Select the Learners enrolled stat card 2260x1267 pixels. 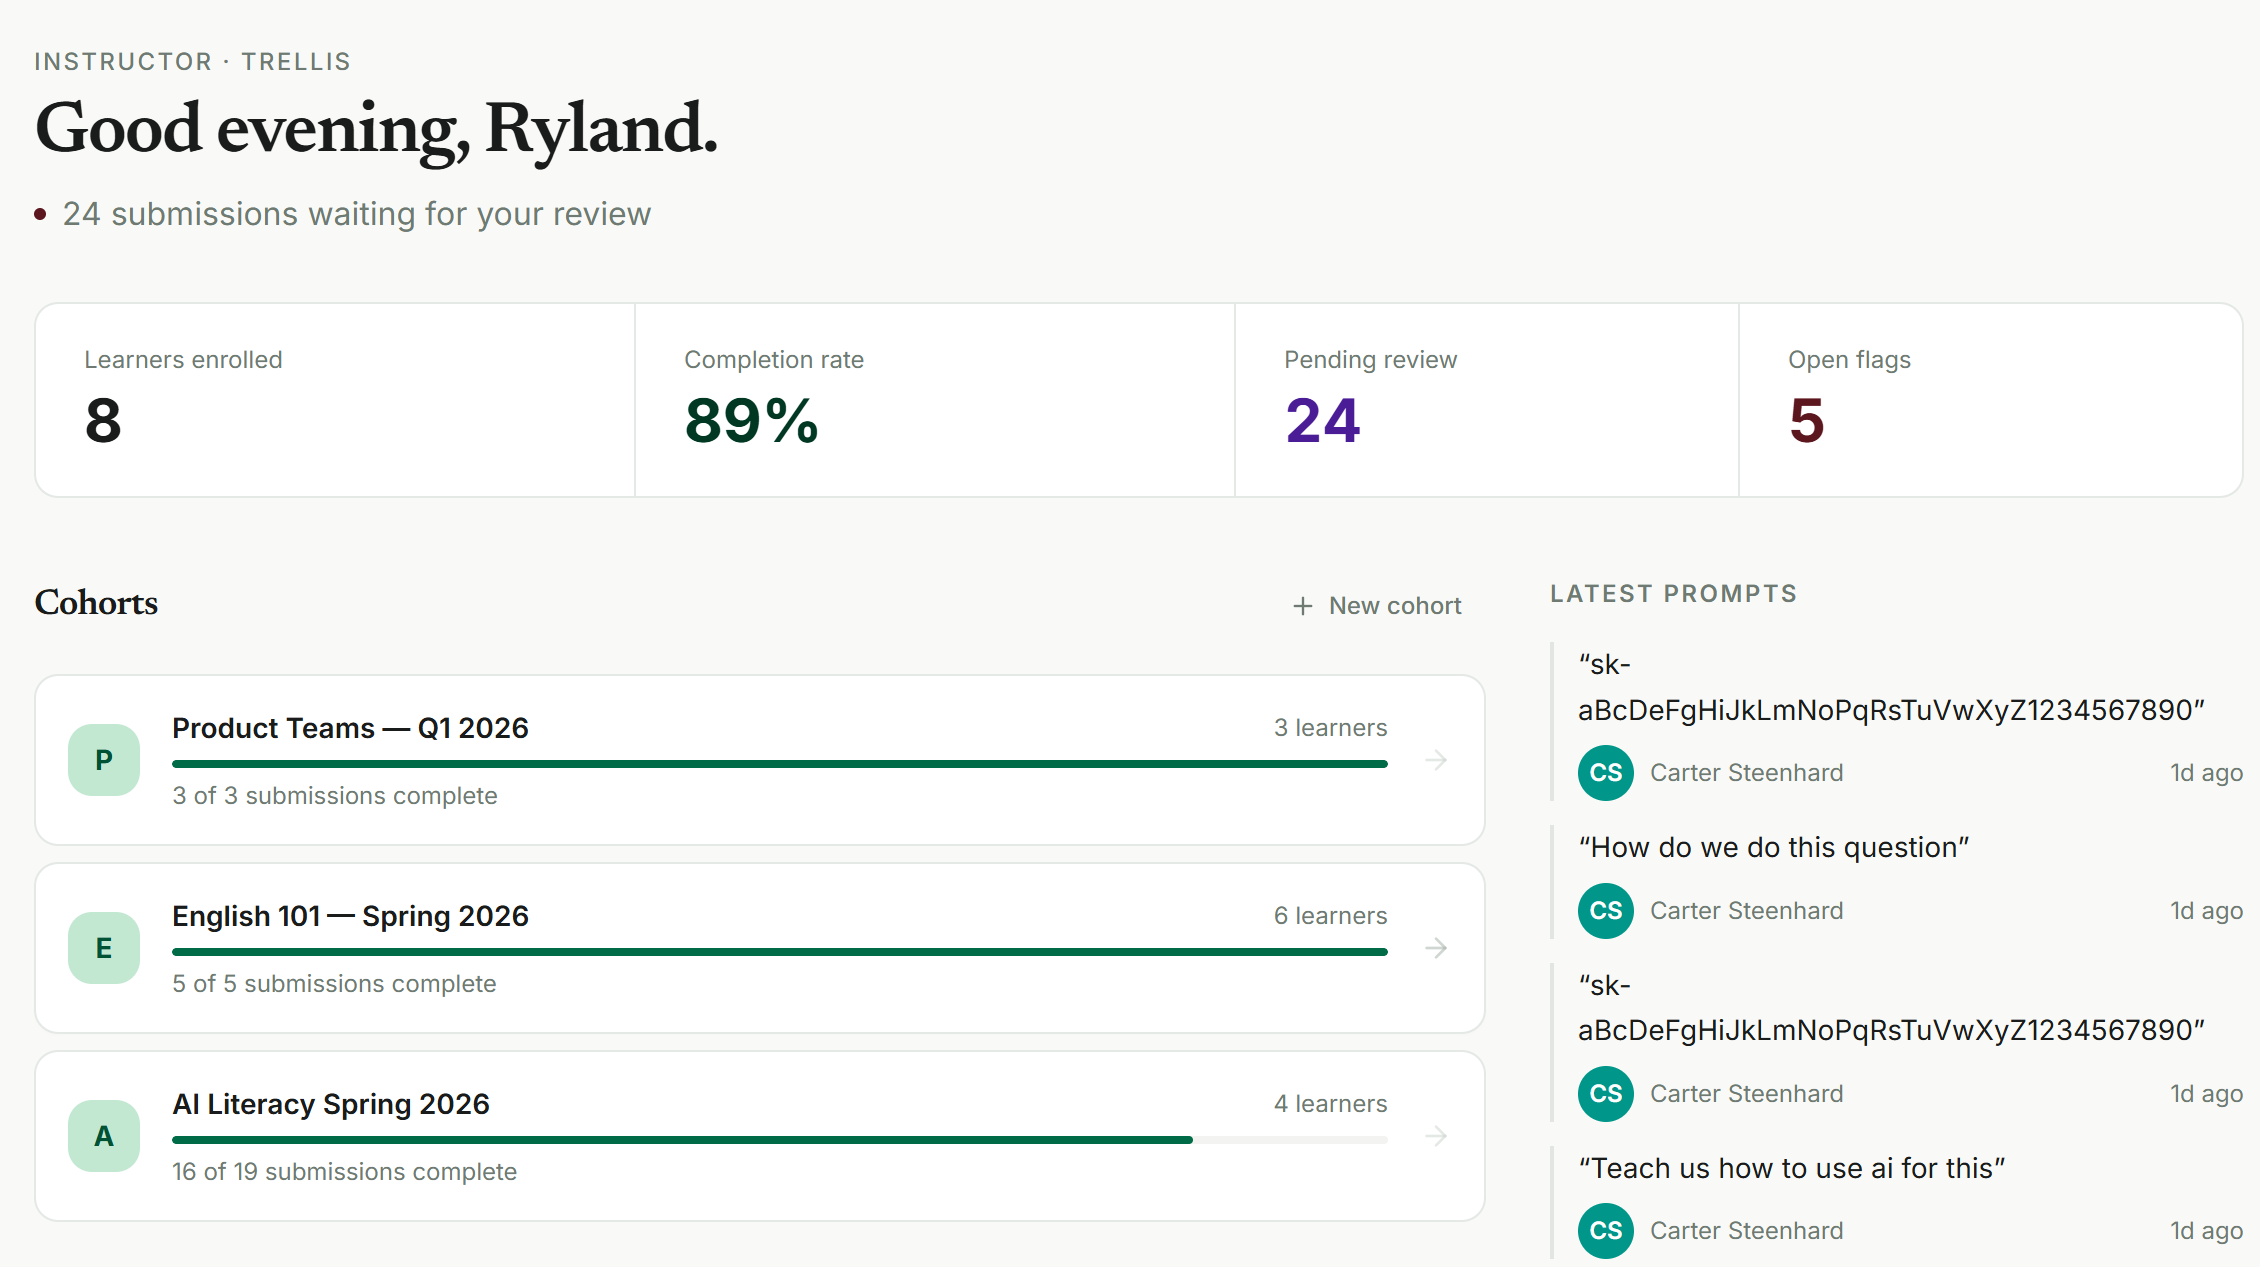point(335,400)
